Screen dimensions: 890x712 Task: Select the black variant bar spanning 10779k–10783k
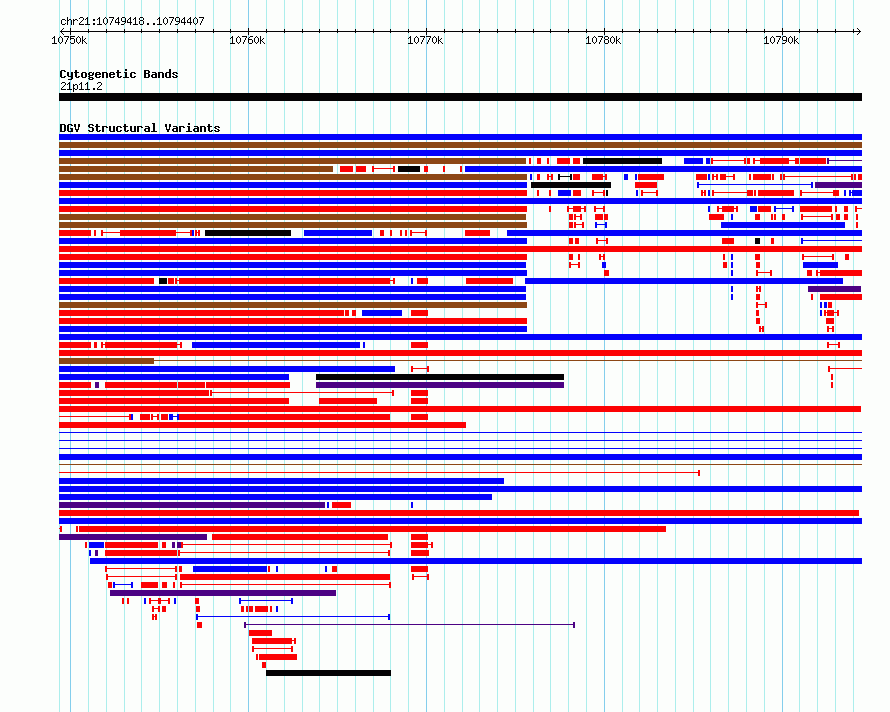pos(623,161)
